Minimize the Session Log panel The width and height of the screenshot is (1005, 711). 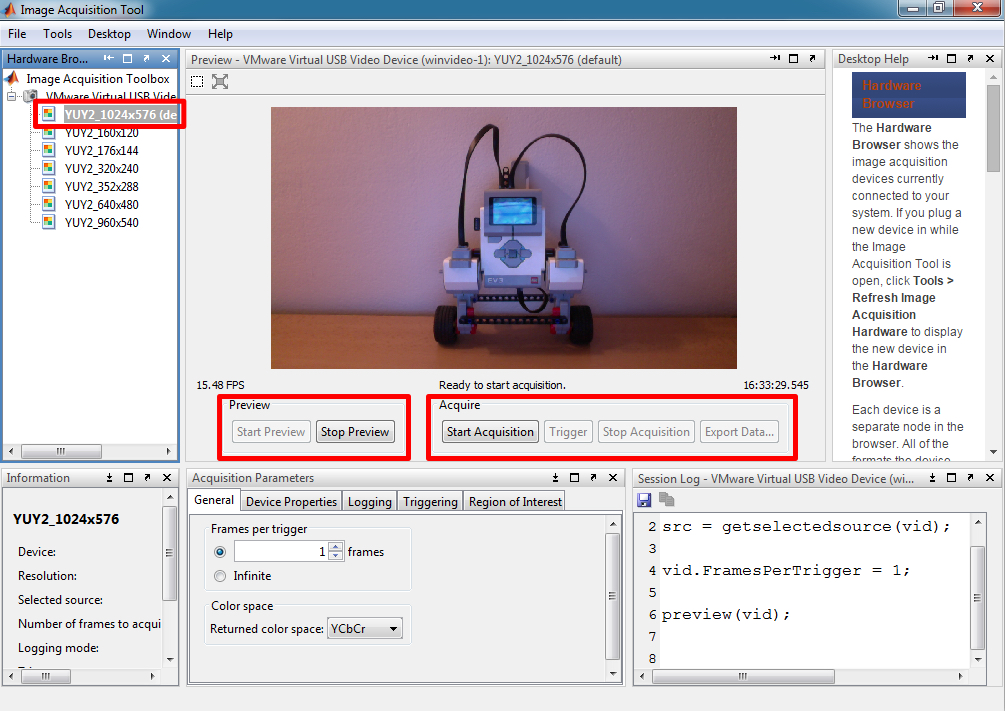(x=933, y=478)
